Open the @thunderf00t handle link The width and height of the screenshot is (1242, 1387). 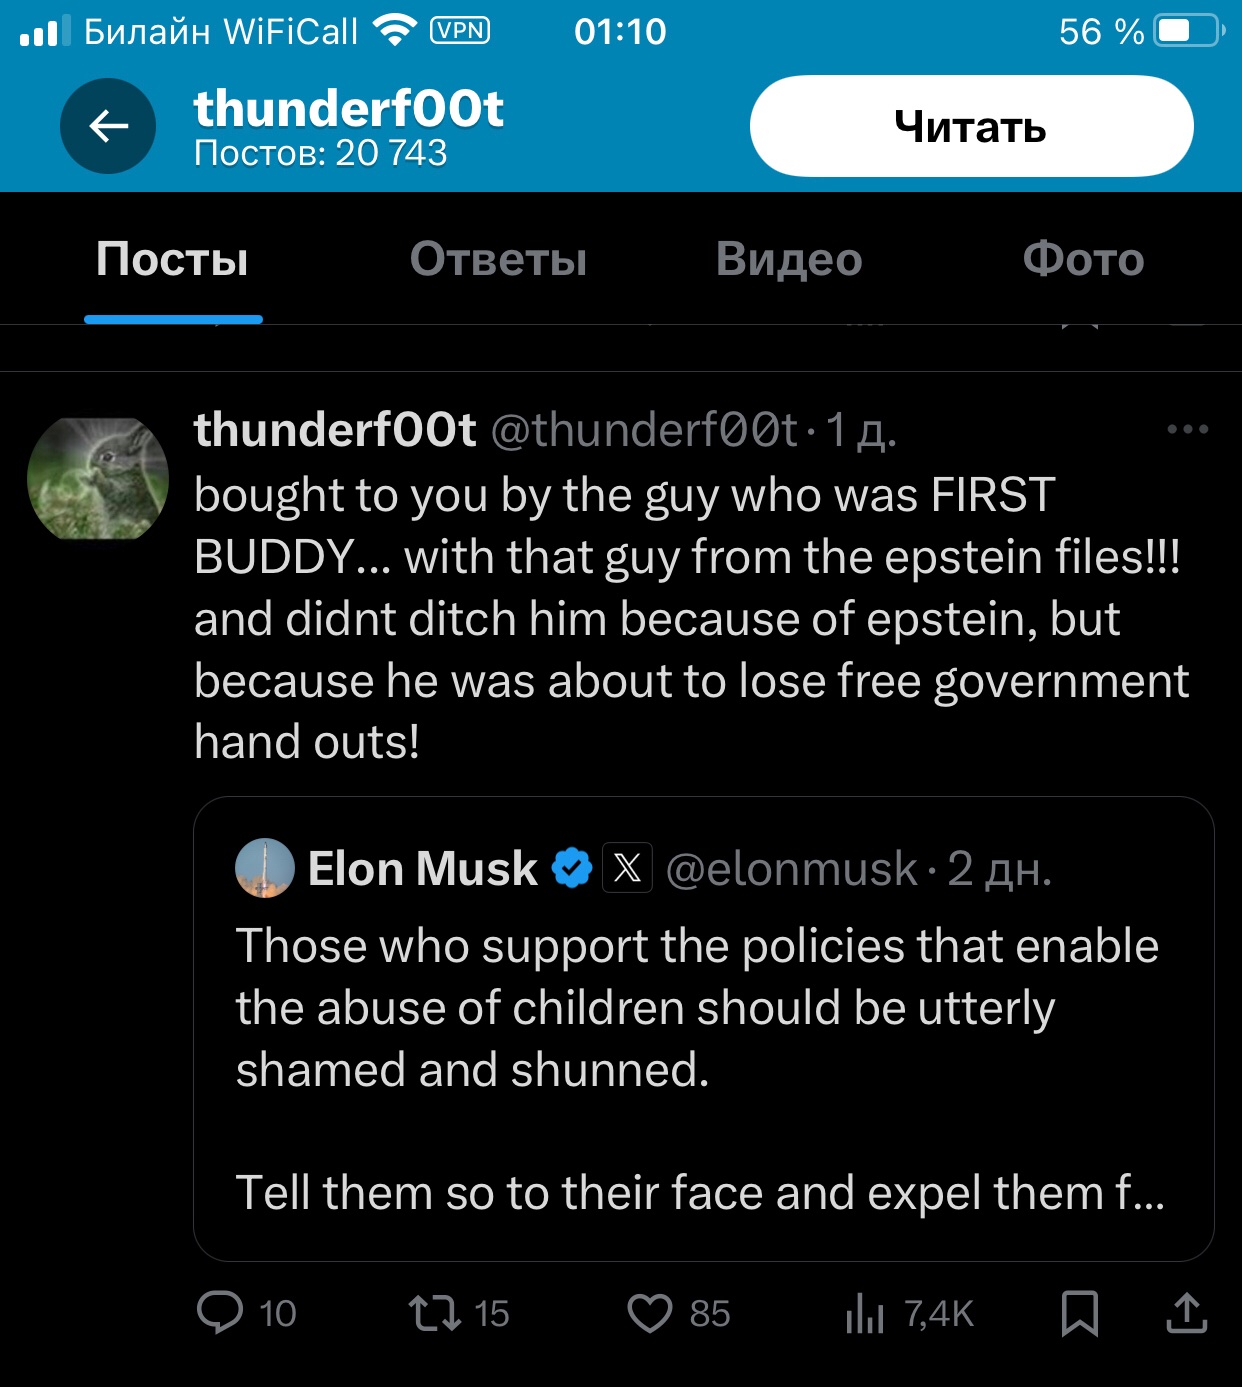click(x=645, y=431)
